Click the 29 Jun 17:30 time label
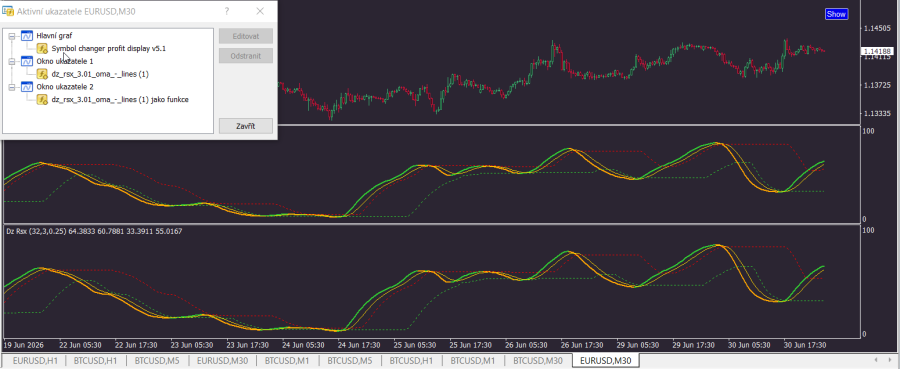The width and height of the screenshot is (900, 369). tap(693, 345)
